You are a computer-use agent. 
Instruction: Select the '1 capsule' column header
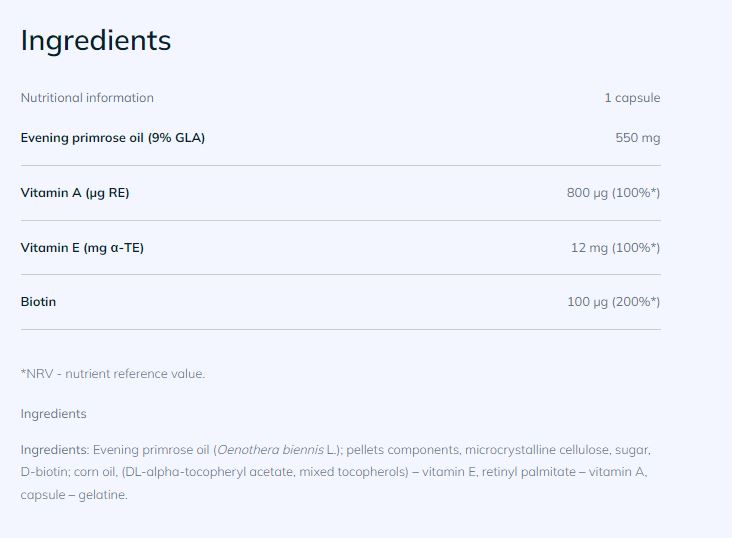tap(632, 98)
